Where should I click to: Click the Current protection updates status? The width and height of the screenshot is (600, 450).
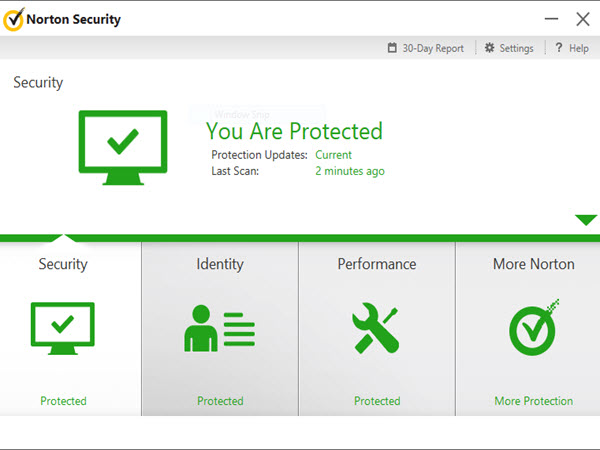point(333,155)
